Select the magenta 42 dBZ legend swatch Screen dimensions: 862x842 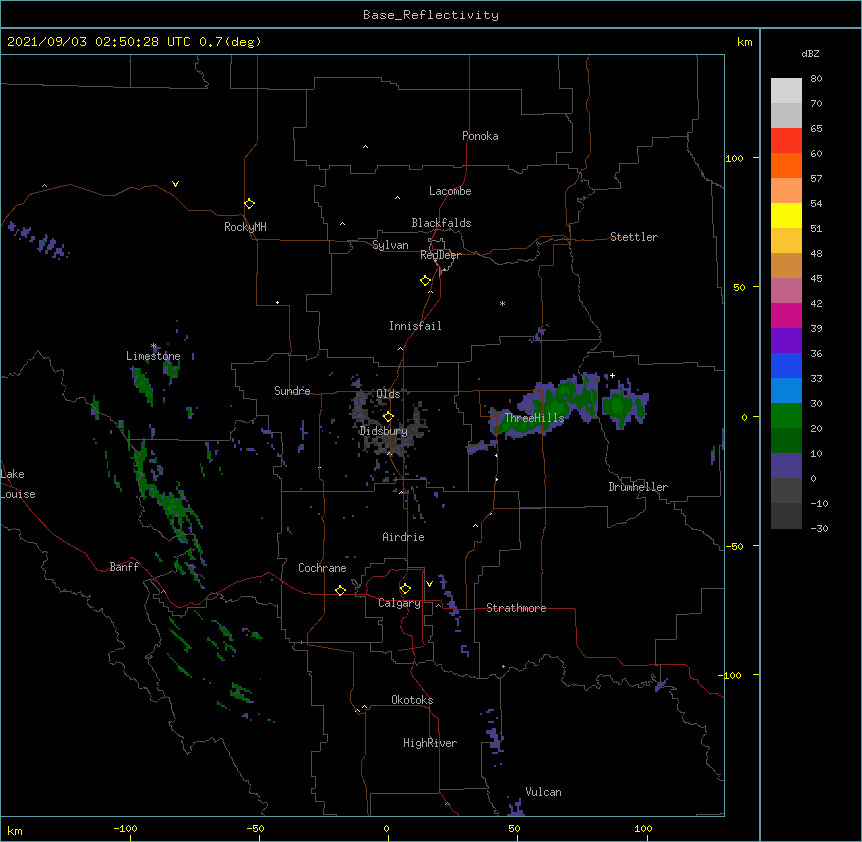coord(786,315)
